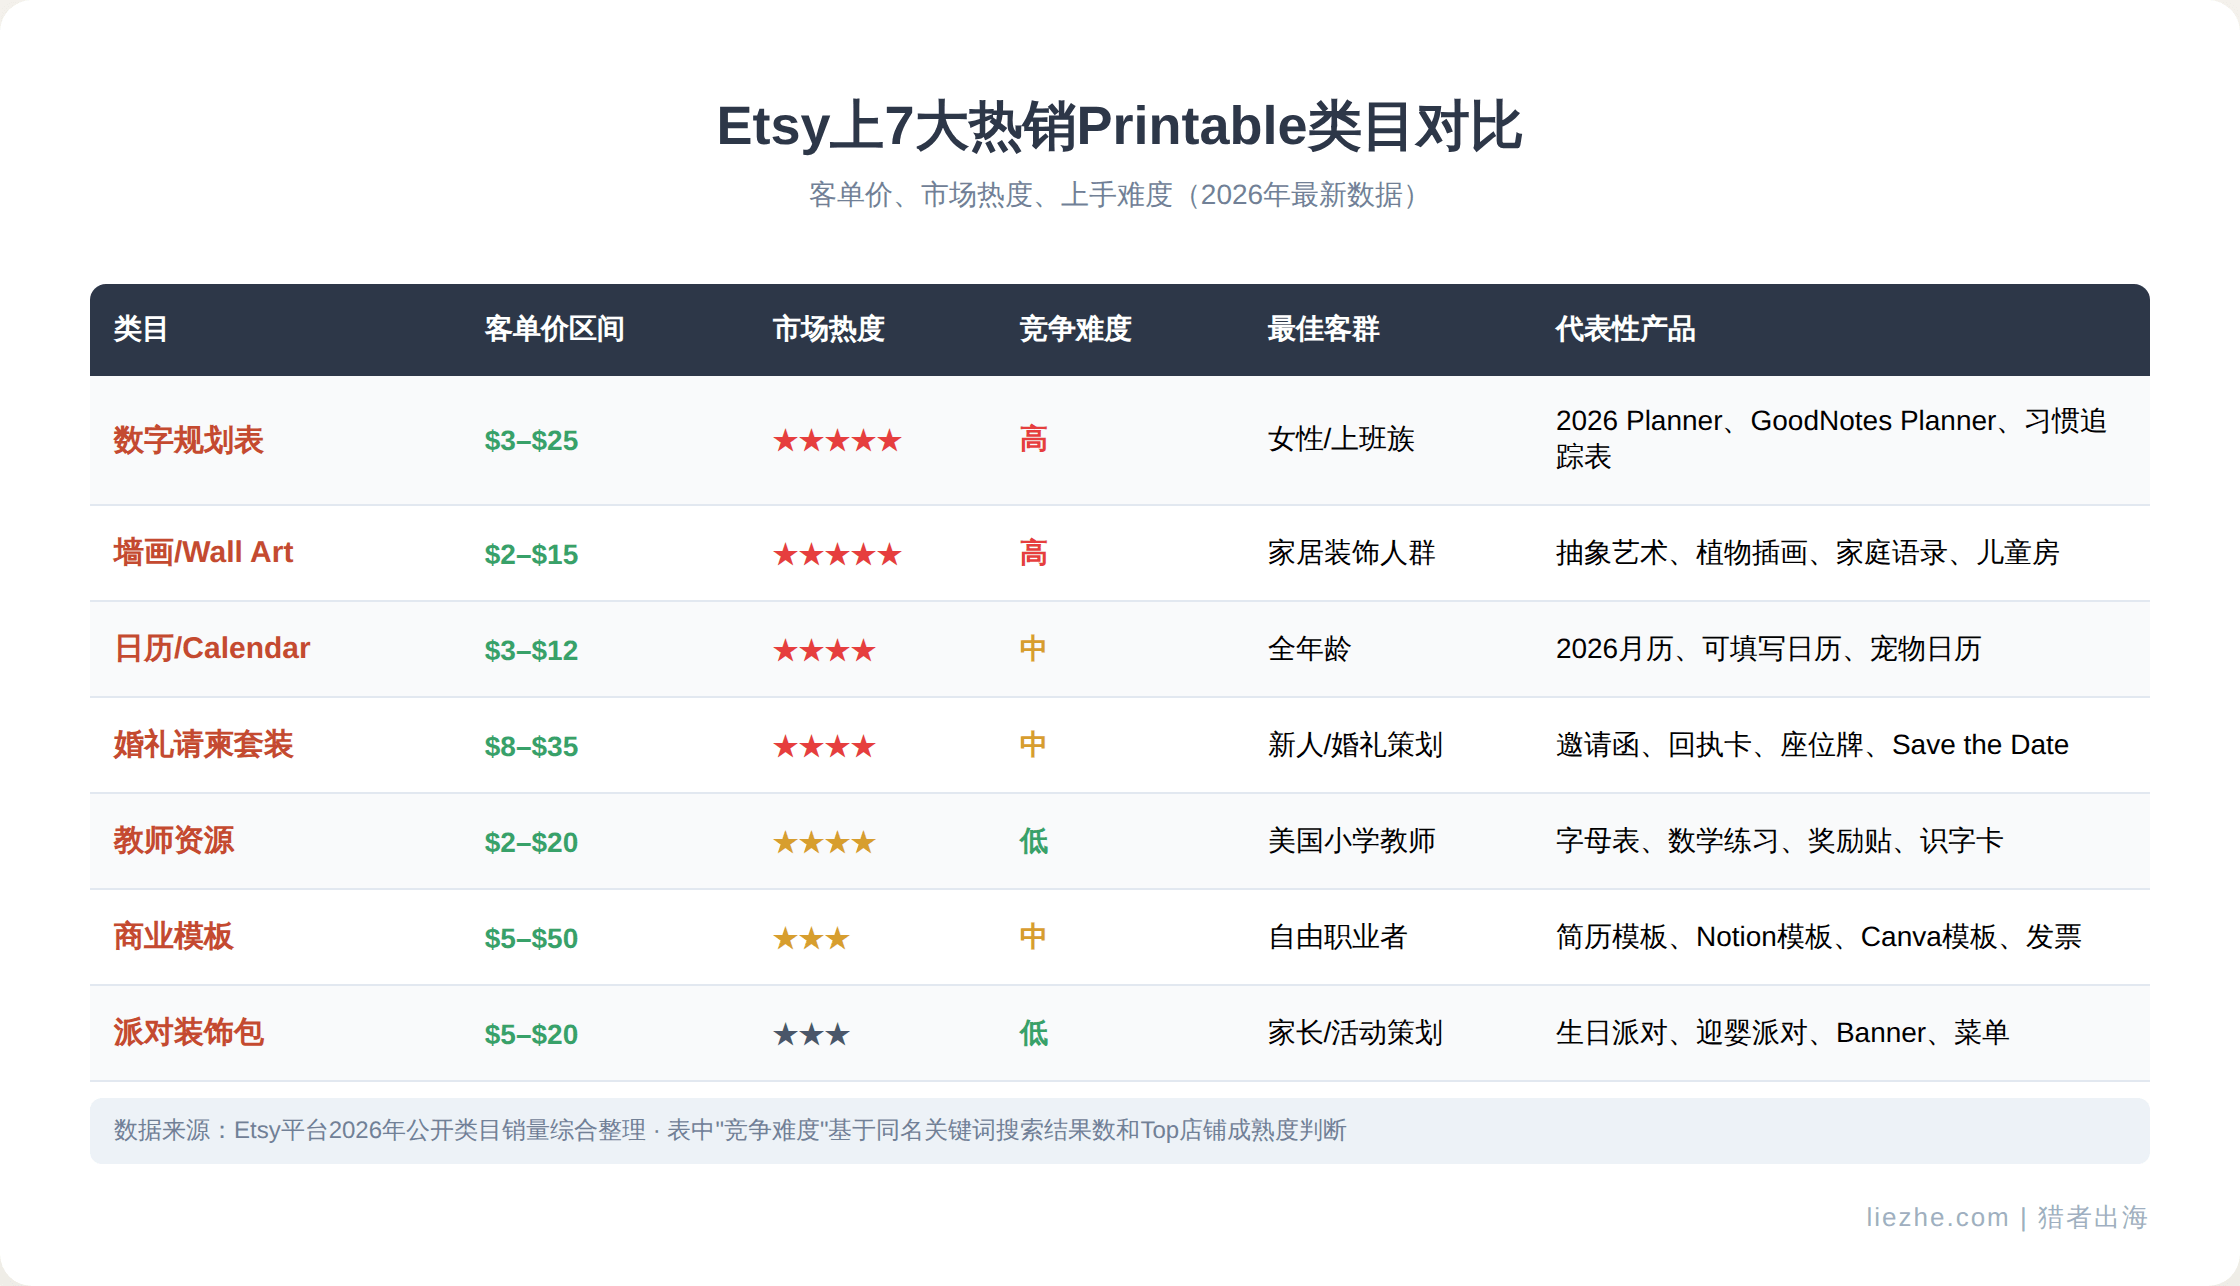
Task: Click the four-star rating in 婚礼请柬套装 row
Action: click(824, 746)
